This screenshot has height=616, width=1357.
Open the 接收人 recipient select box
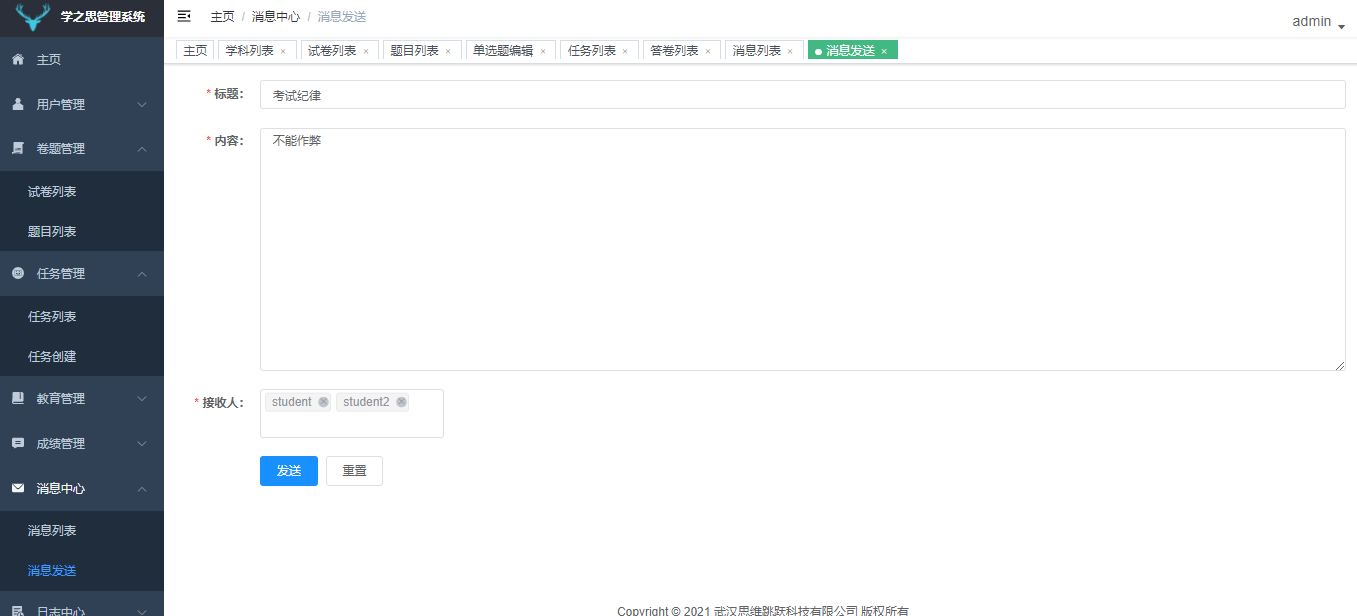pyautogui.click(x=352, y=413)
